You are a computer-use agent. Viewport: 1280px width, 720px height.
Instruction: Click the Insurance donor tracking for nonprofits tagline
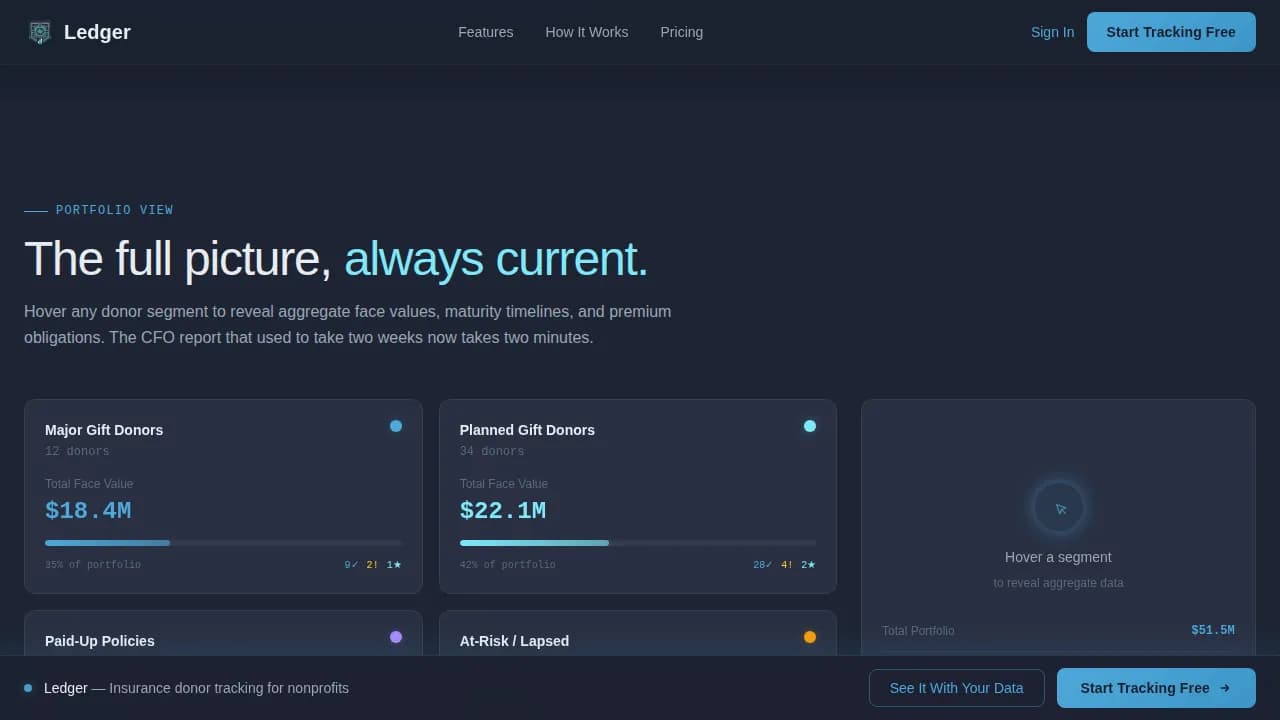point(229,688)
